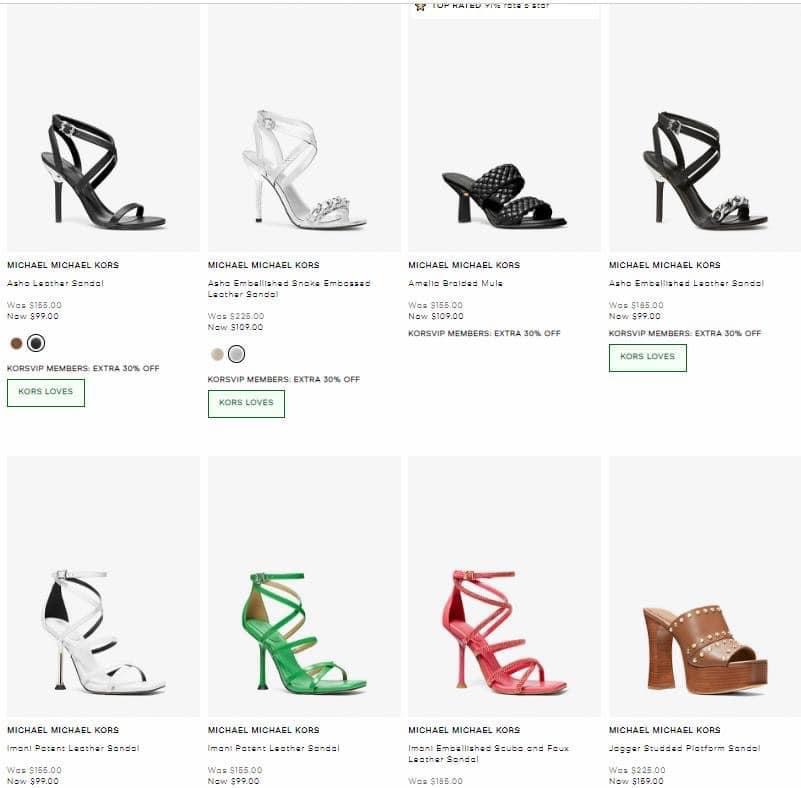Open the Jagger Studded Platform Sandal title link
The width and height of the screenshot is (801, 788).
684,748
